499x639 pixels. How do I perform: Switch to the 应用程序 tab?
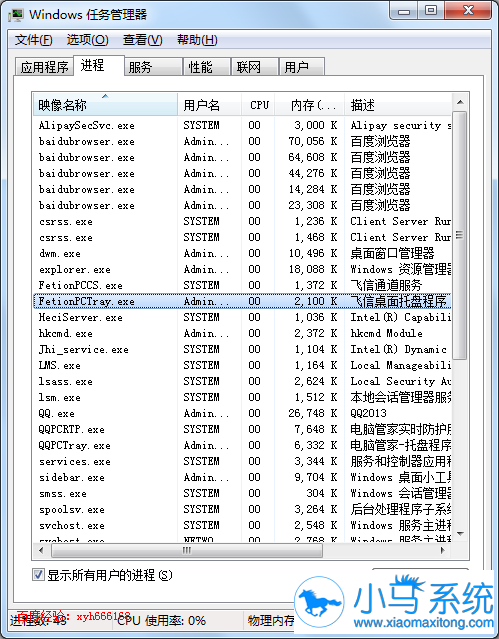(44, 67)
